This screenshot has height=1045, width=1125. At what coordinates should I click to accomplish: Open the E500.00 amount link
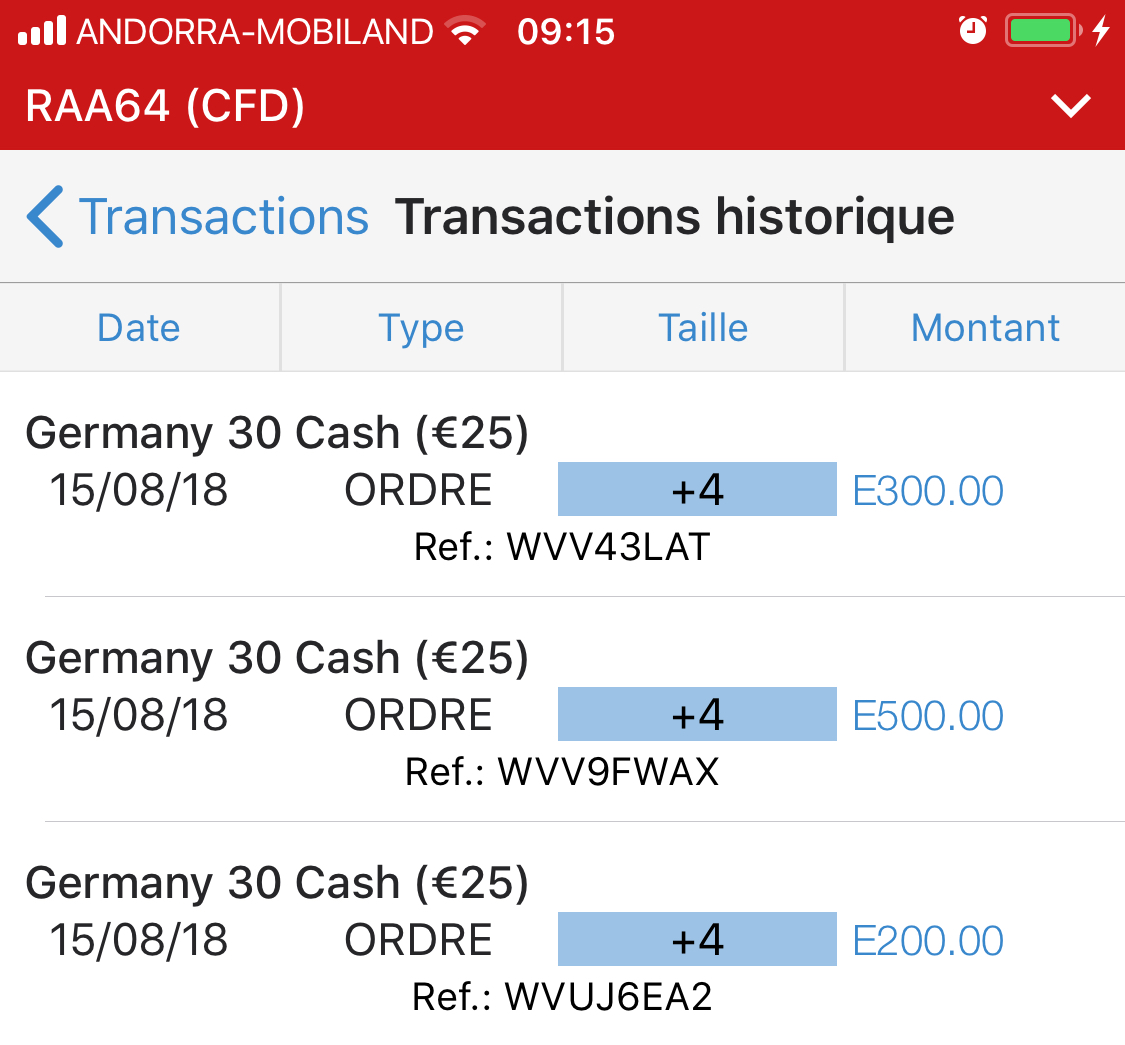tap(928, 716)
